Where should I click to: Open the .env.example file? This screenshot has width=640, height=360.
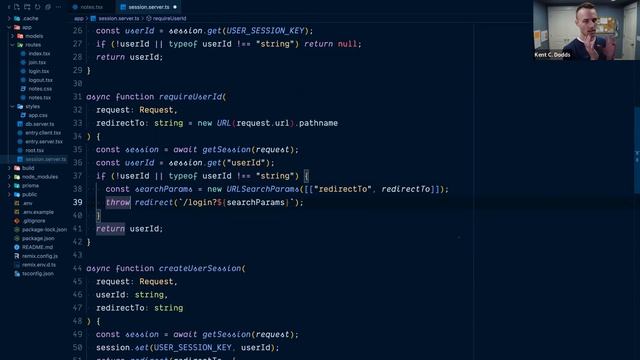(38, 212)
